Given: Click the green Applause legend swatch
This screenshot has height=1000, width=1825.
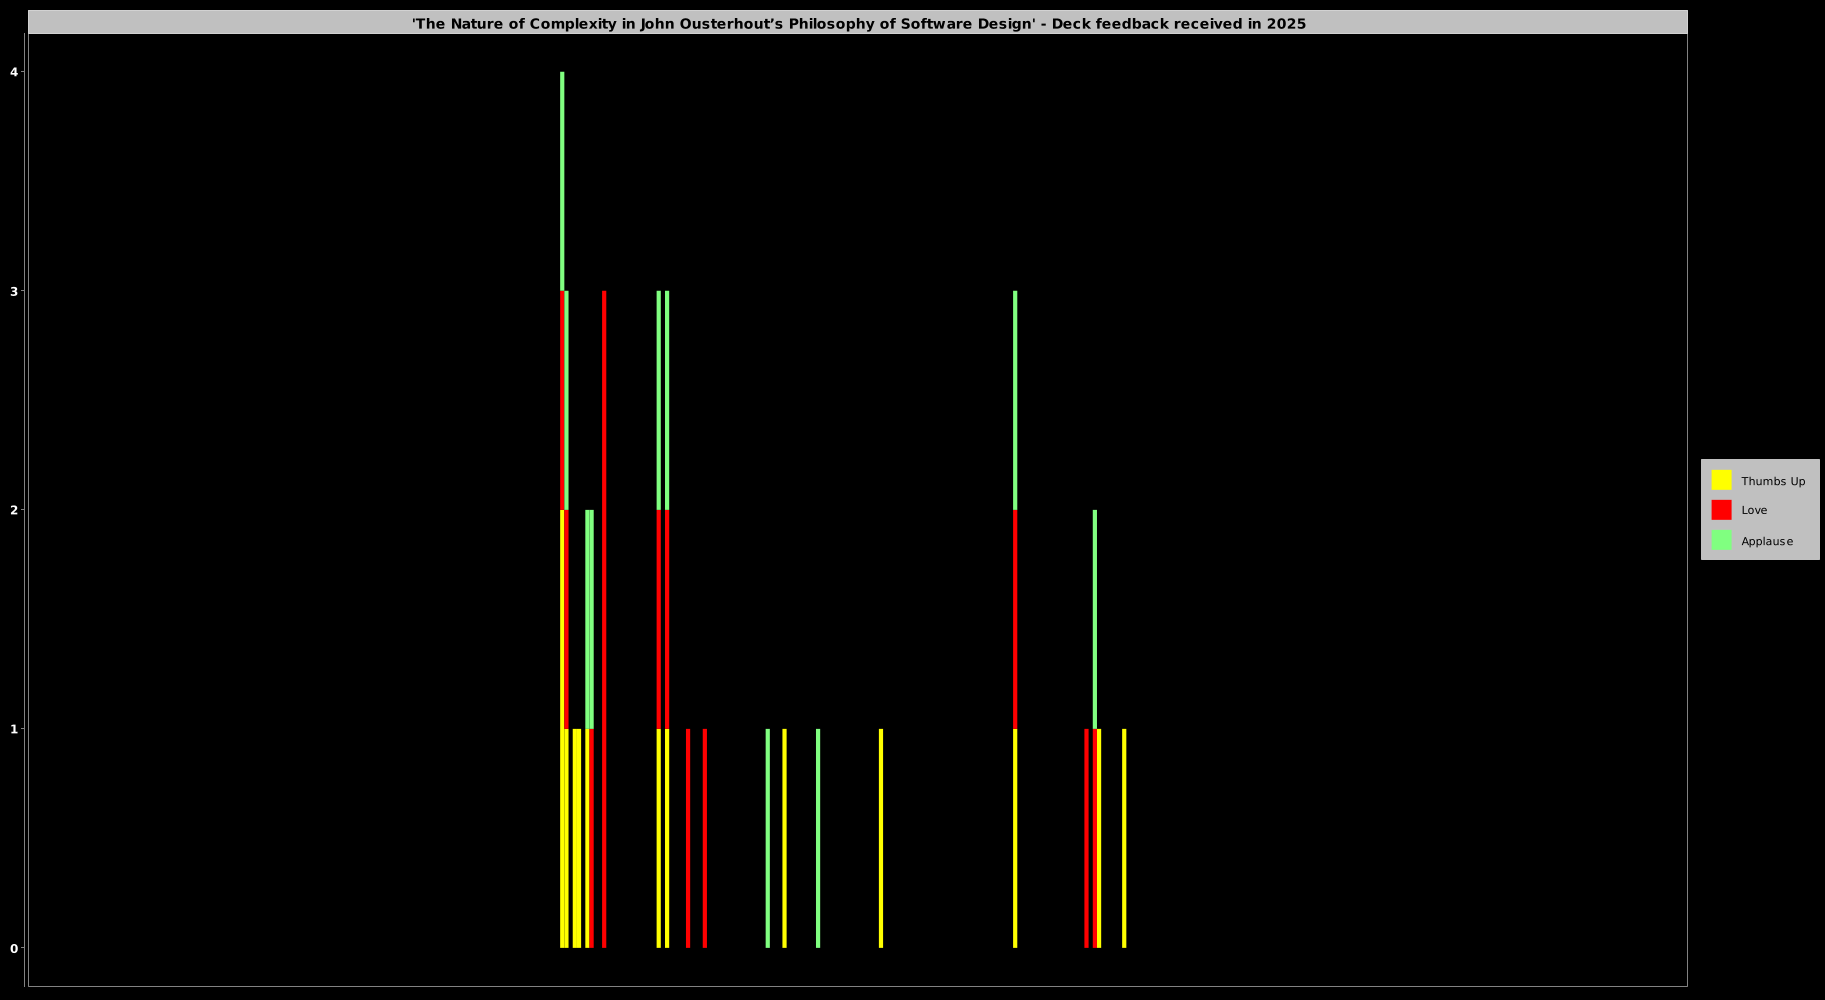Looking at the screenshot, I should pos(1721,540).
